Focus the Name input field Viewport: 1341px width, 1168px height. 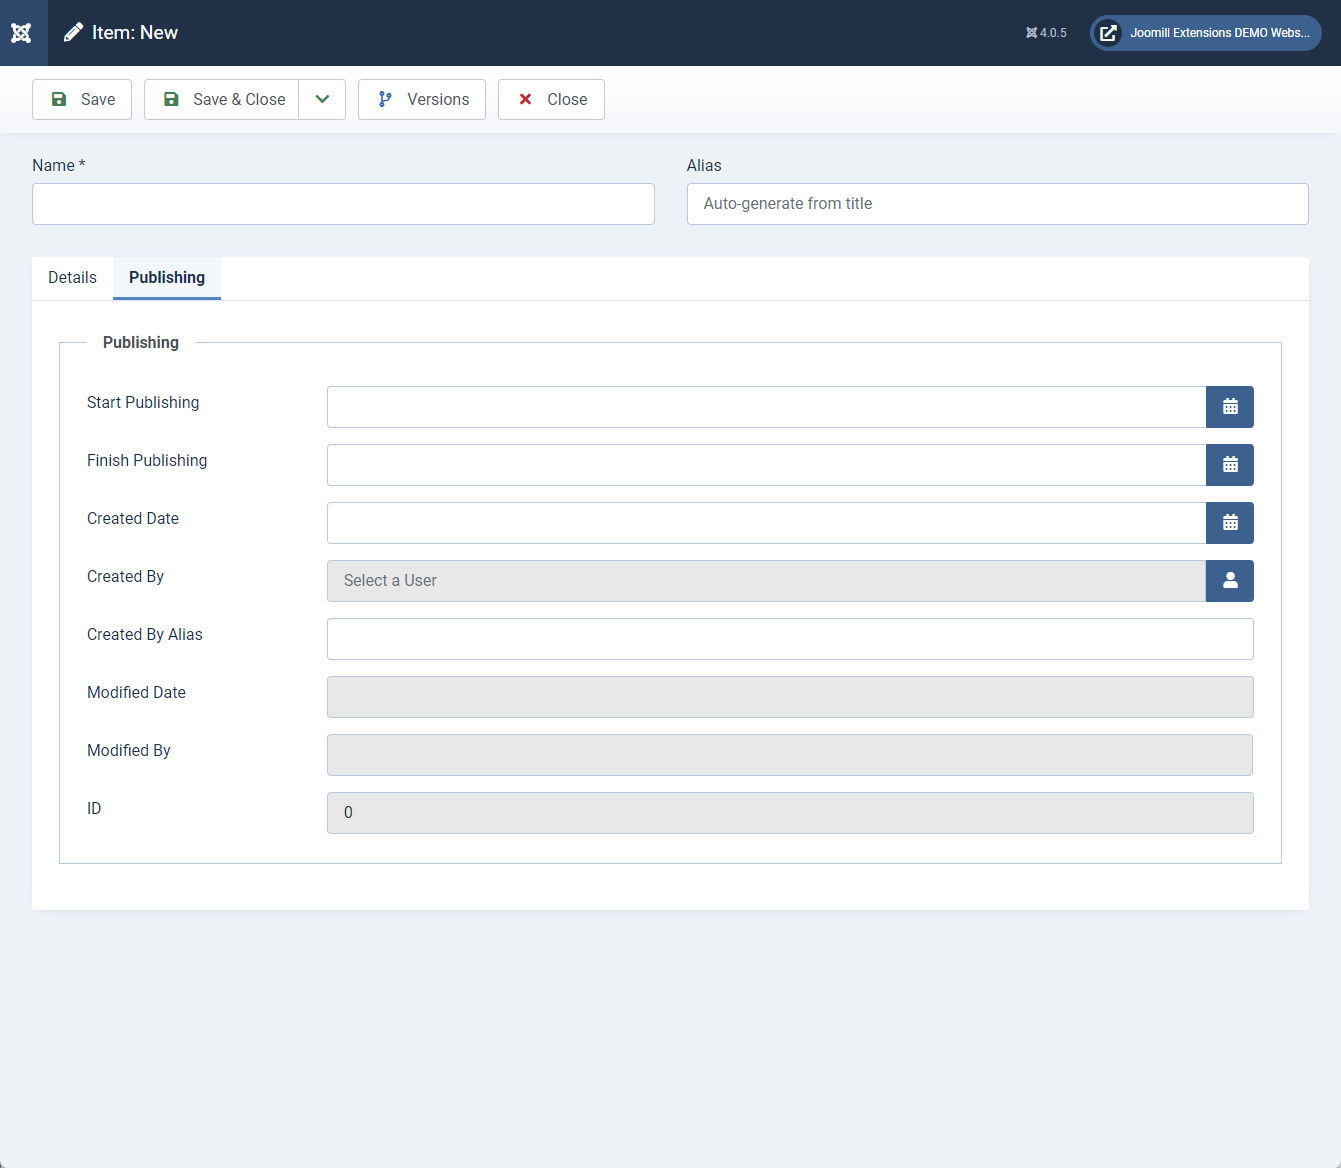coord(343,204)
